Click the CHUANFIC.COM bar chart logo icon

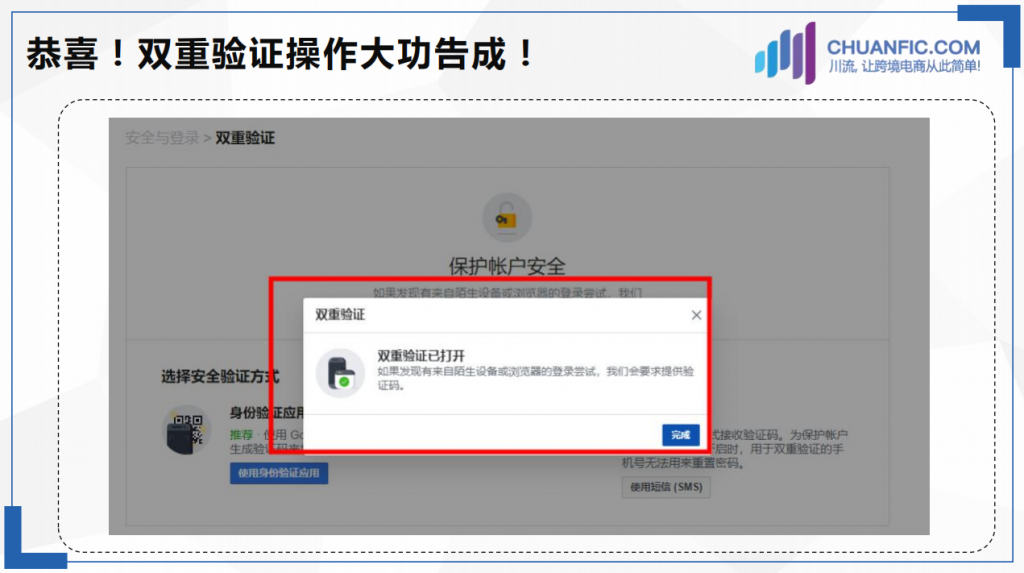click(x=786, y=53)
